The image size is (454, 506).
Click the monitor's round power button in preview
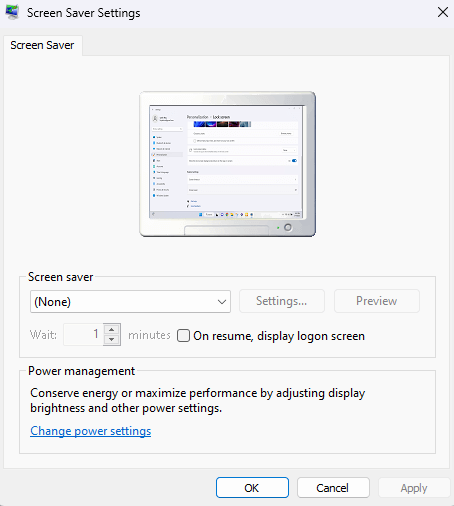click(288, 227)
